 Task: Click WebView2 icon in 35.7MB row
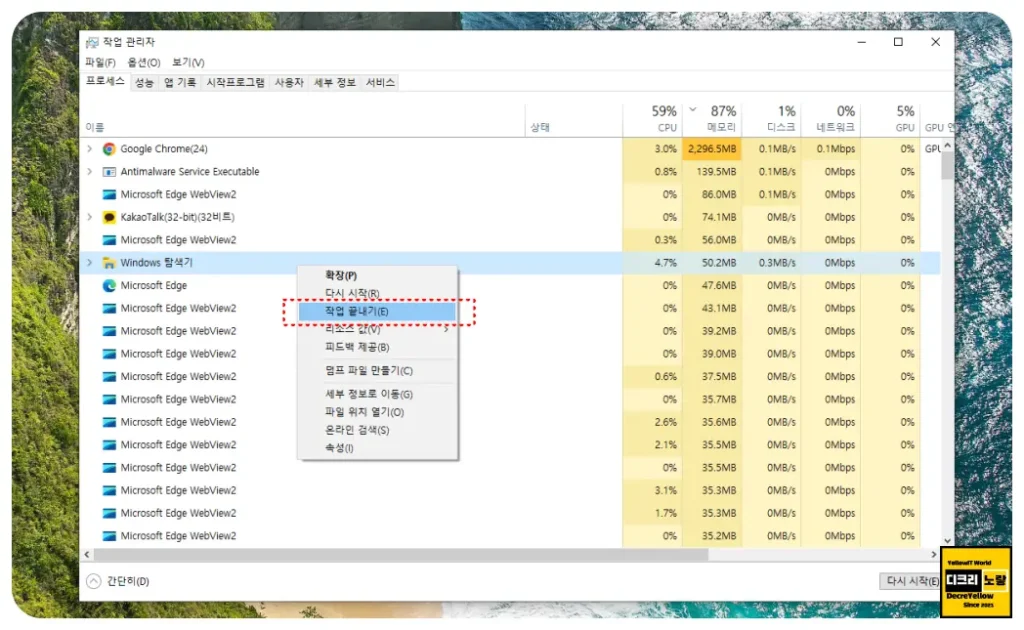point(109,400)
